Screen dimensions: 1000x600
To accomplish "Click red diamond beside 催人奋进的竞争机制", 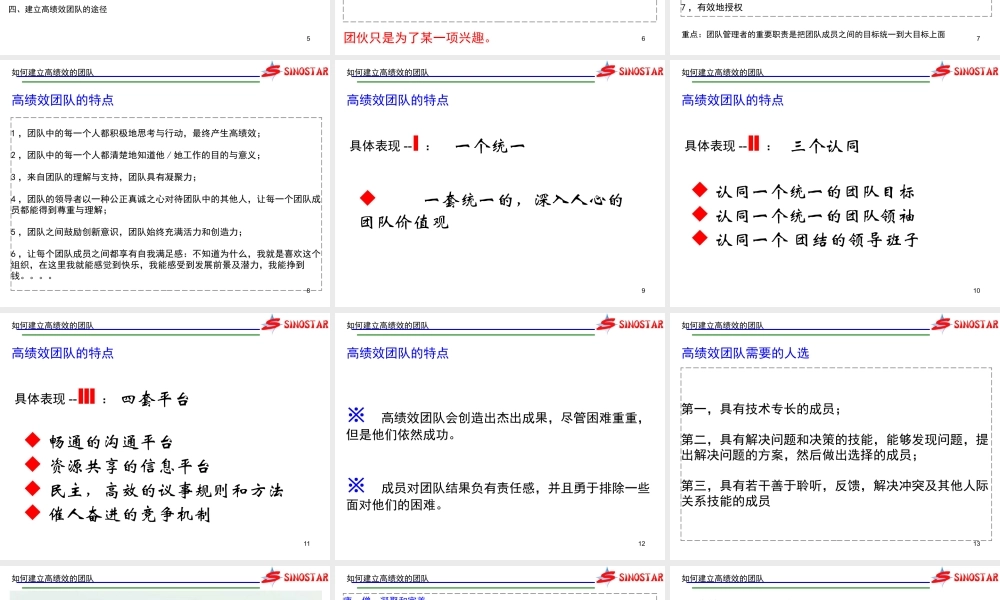I will (x=33, y=512).
